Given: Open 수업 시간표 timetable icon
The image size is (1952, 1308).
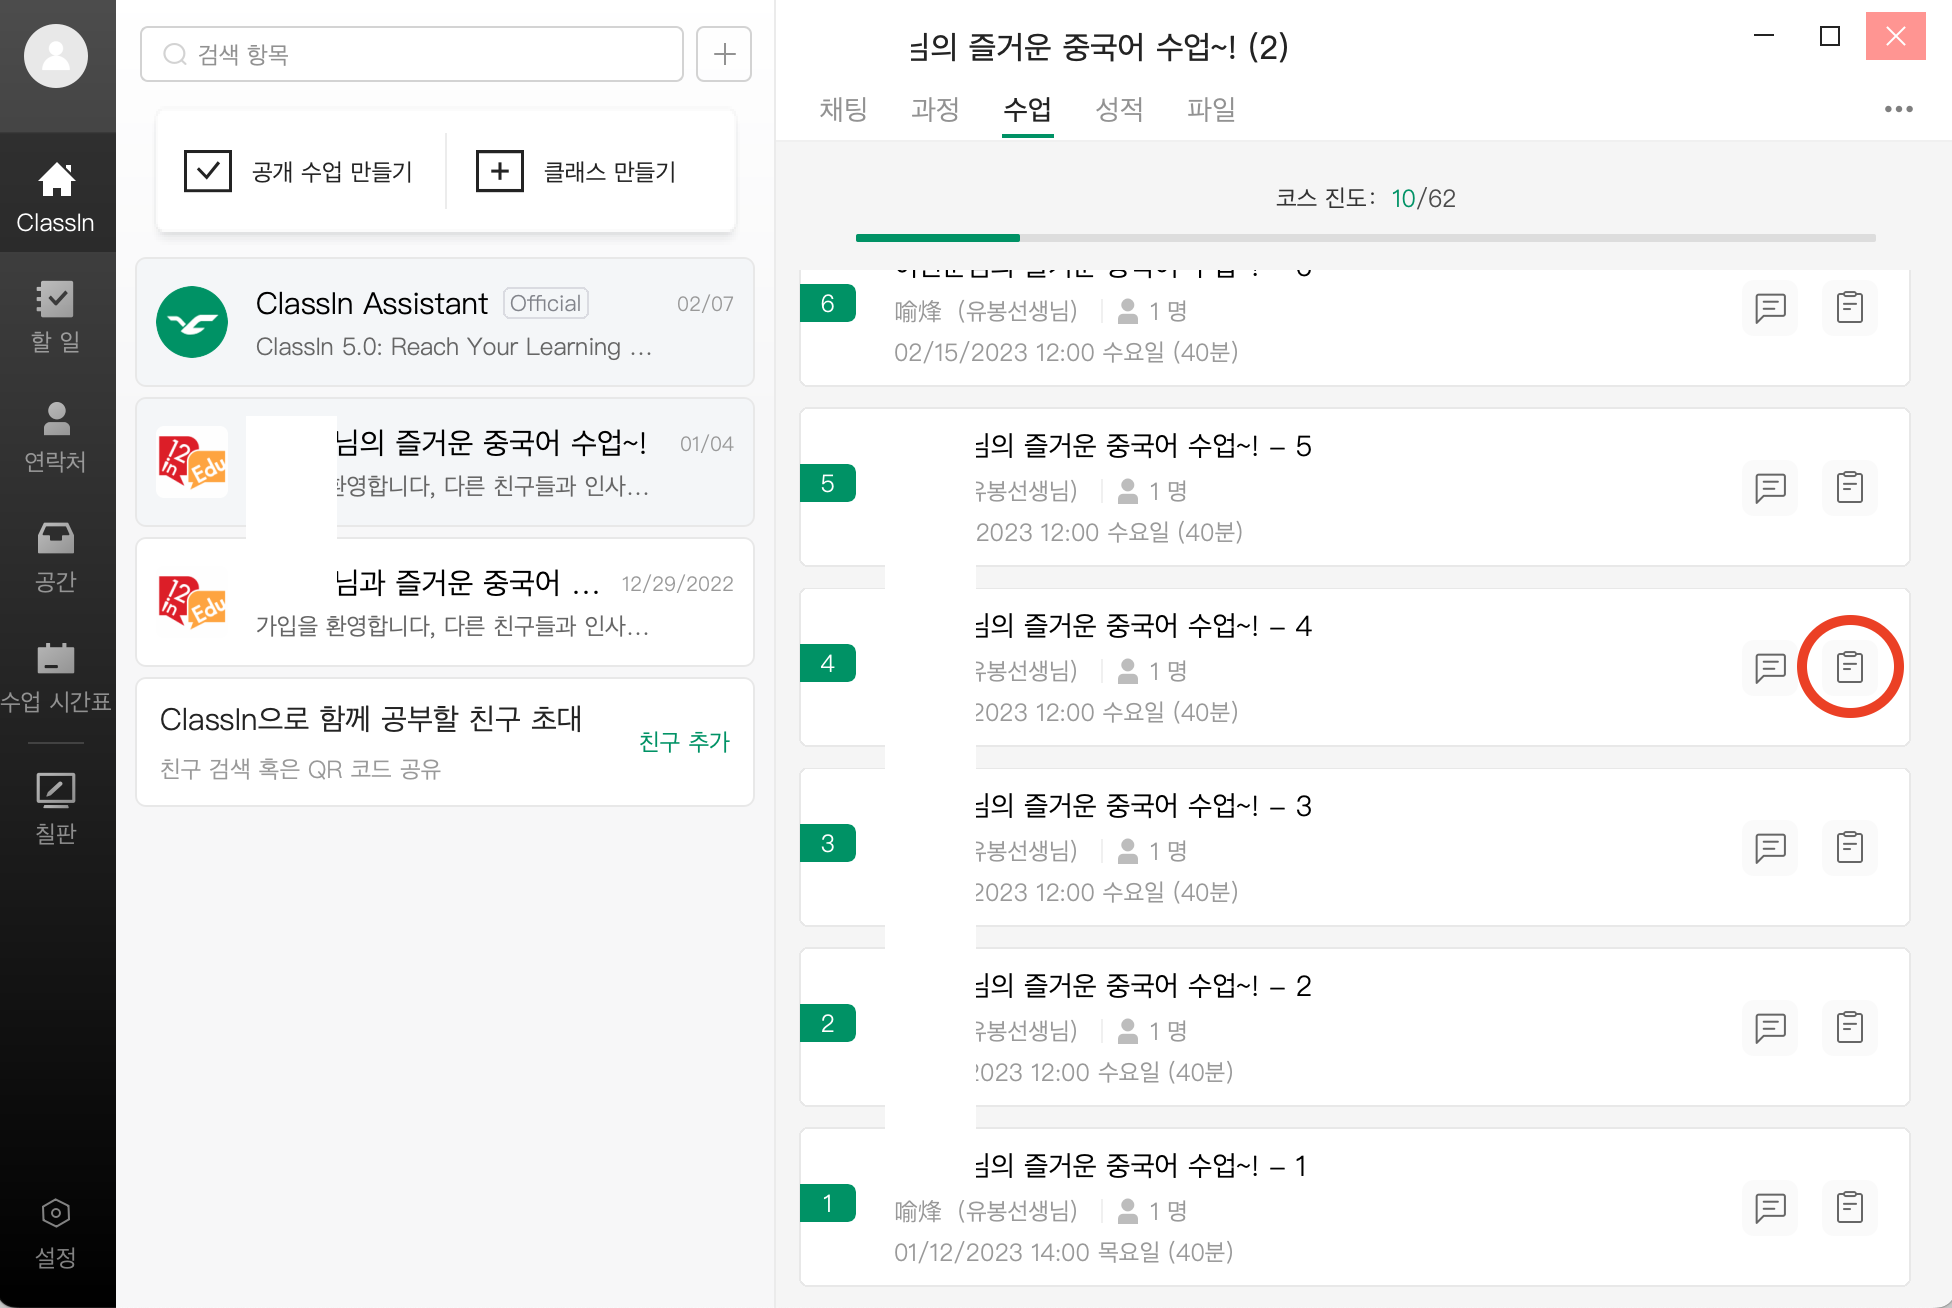Looking at the screenshot, I should coord(56,676).
